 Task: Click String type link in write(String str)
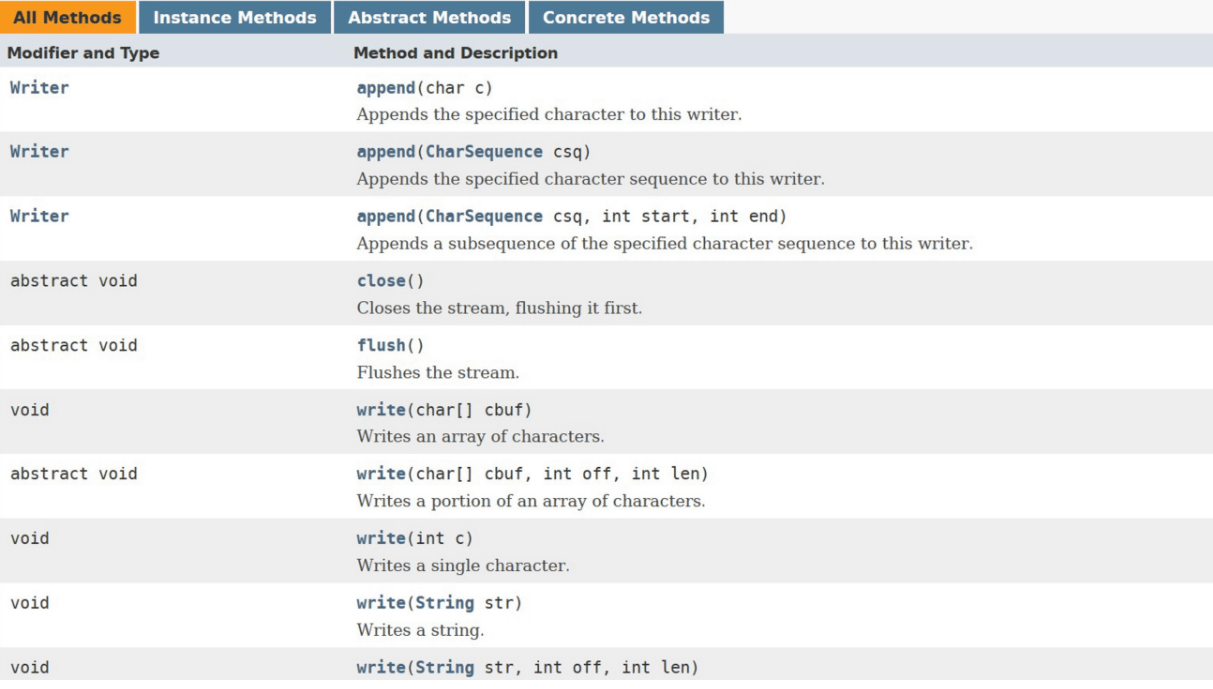(x=444, y=603)
